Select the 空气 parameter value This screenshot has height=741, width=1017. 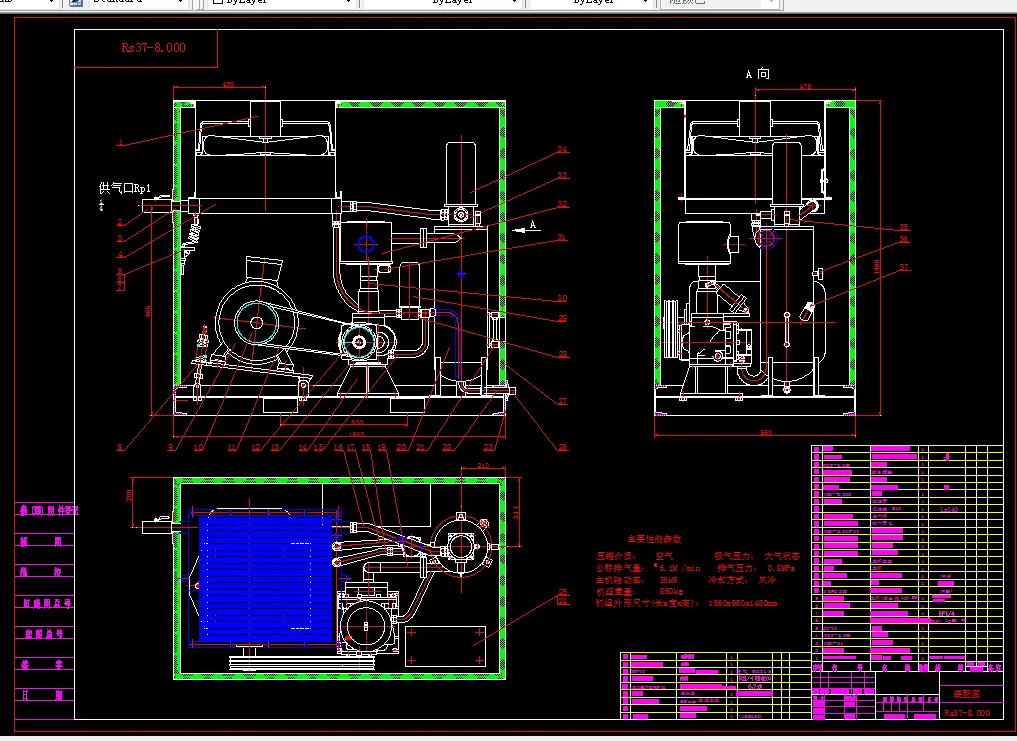[x=664, y=556]
